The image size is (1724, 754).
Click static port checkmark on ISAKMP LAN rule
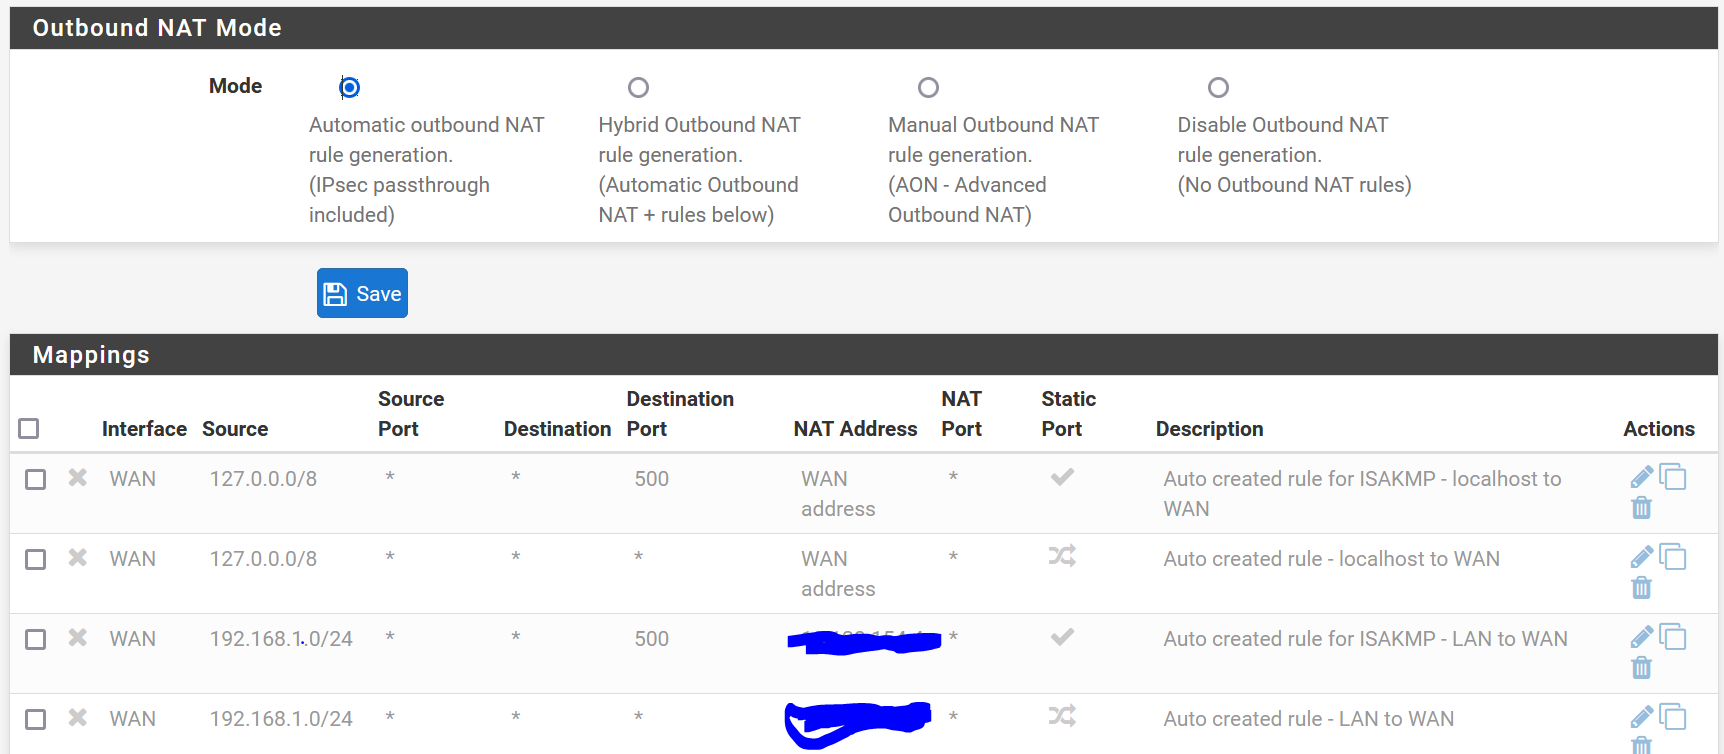[x=1062, y=637]
